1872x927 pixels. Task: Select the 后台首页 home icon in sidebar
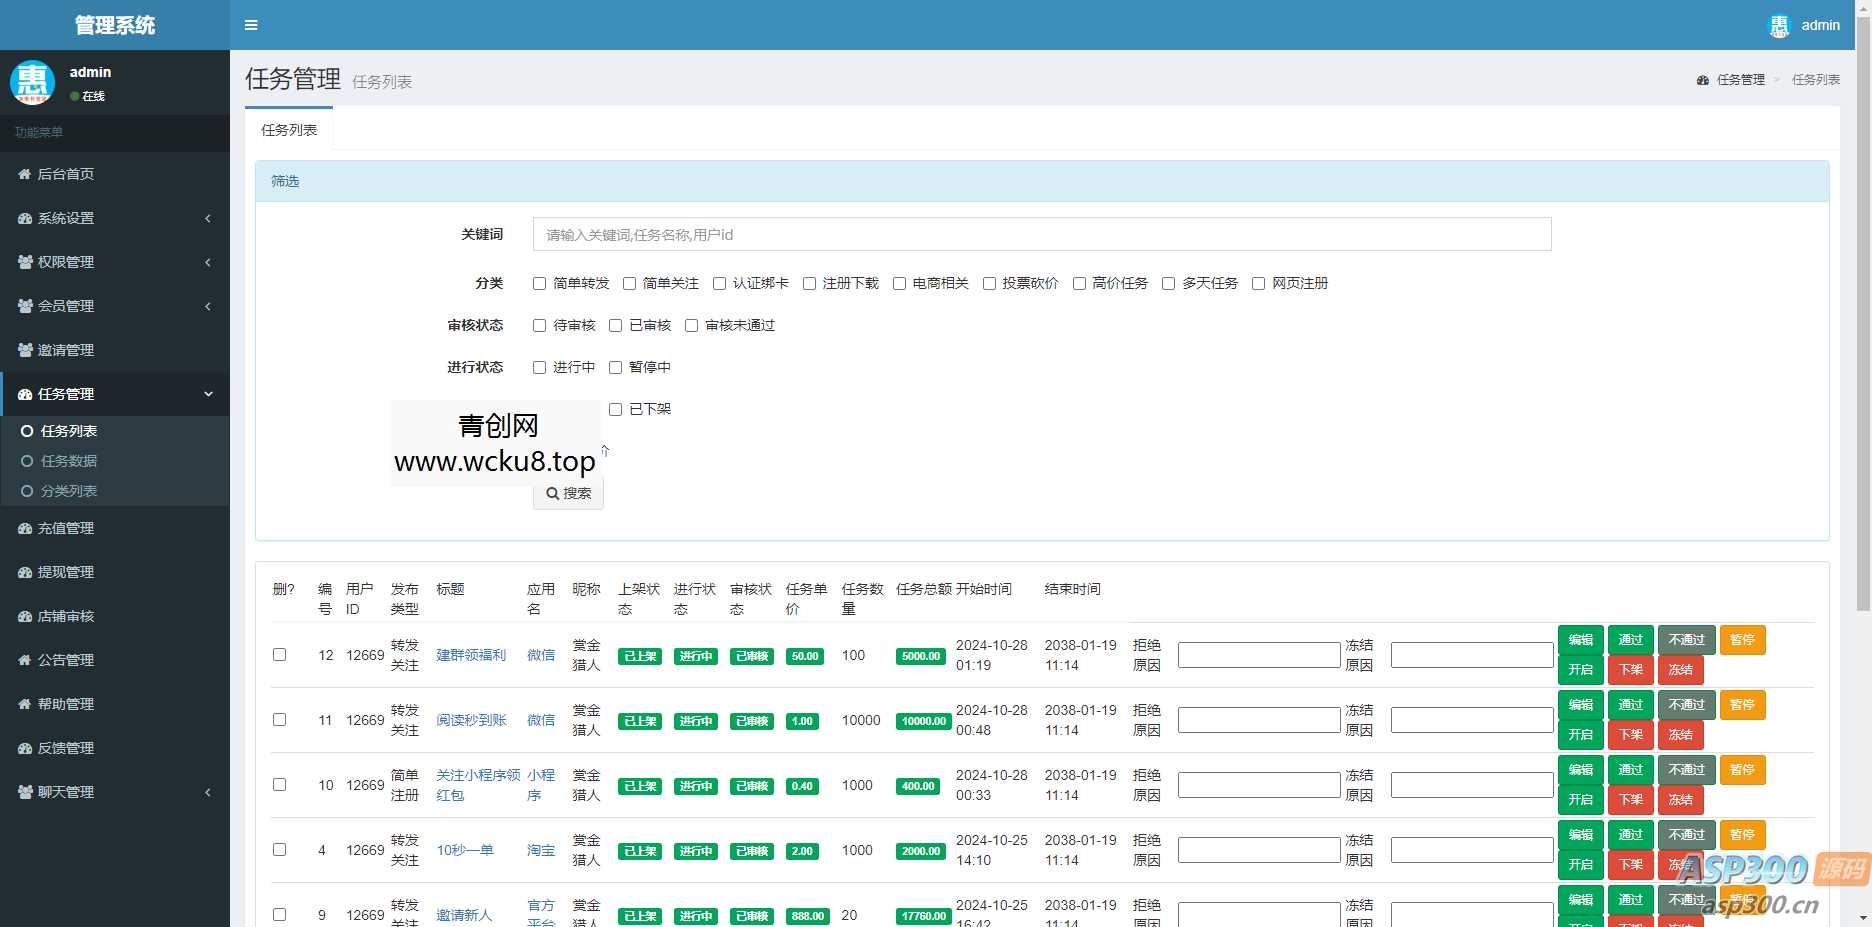[x=25, y=174]
